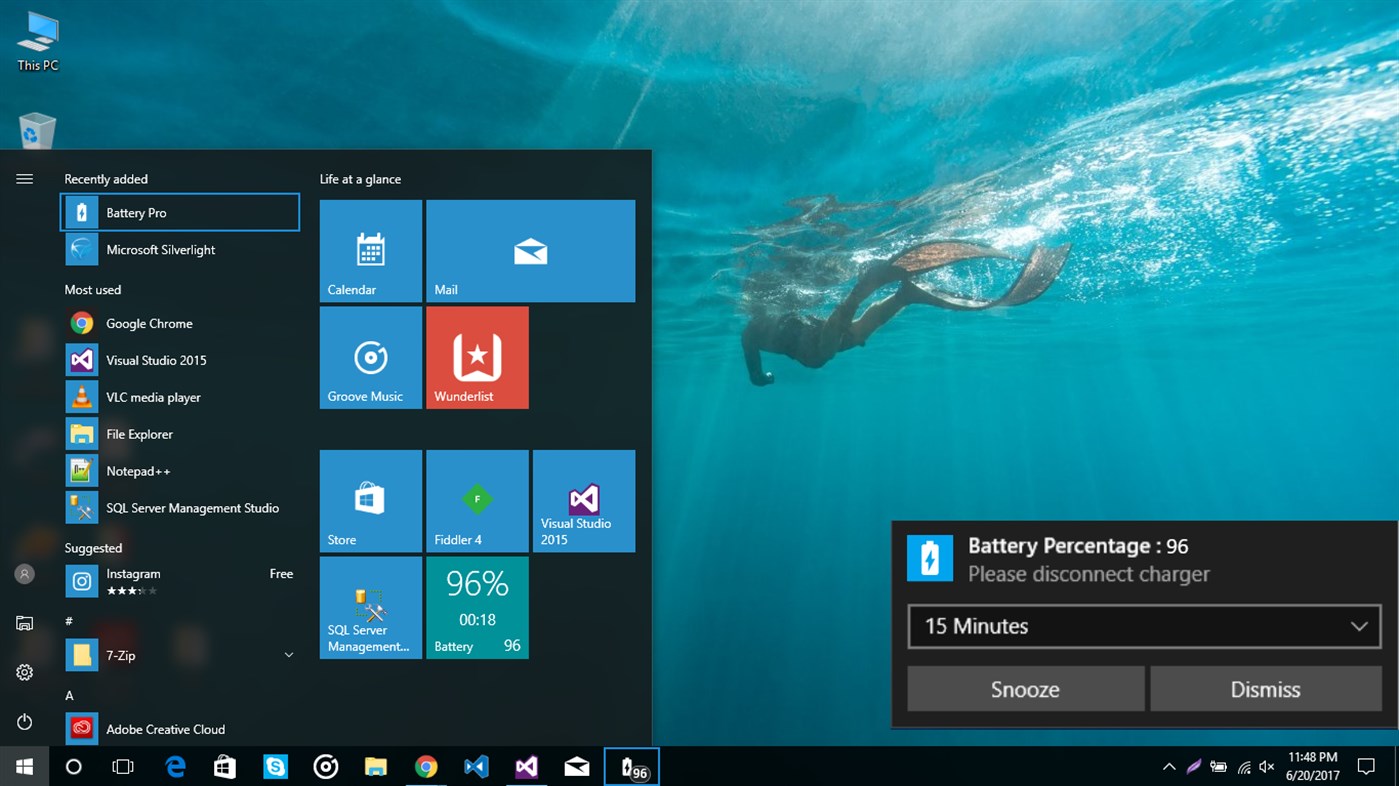Open the Wunderlist tile
This screenshot has width=1399, height=786.
[x=477, y=357]
